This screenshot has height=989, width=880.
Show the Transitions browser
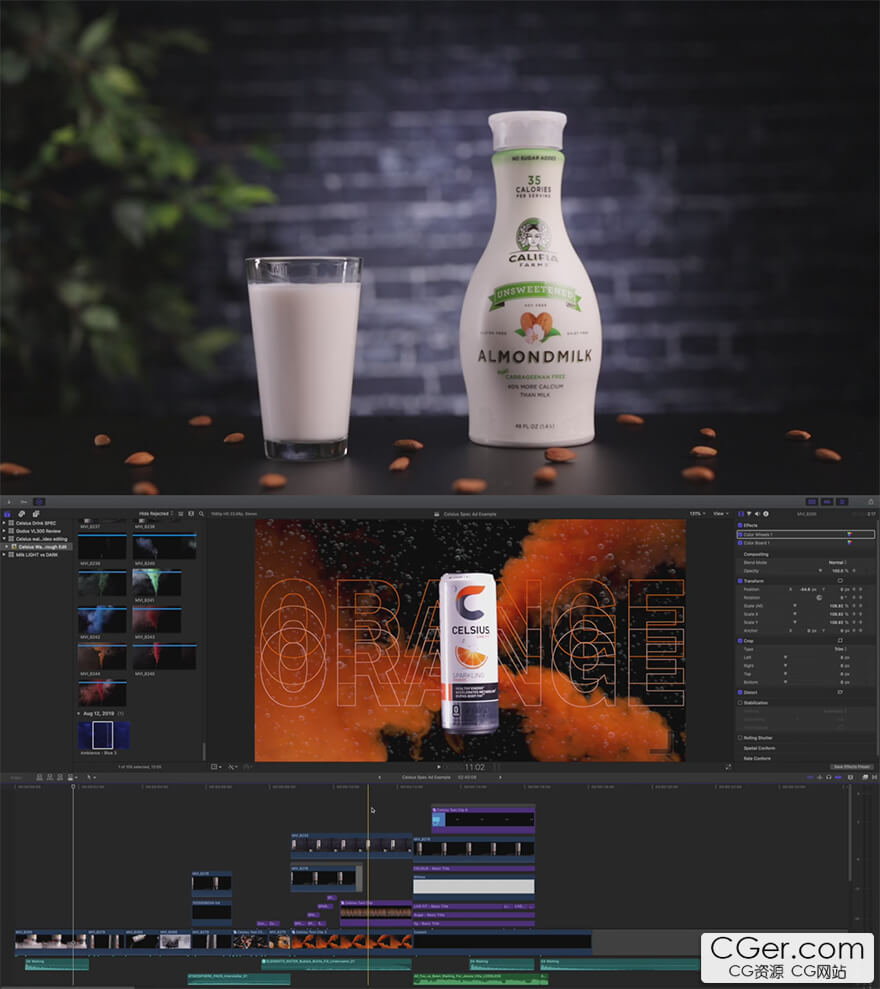[x=874, y=778]
